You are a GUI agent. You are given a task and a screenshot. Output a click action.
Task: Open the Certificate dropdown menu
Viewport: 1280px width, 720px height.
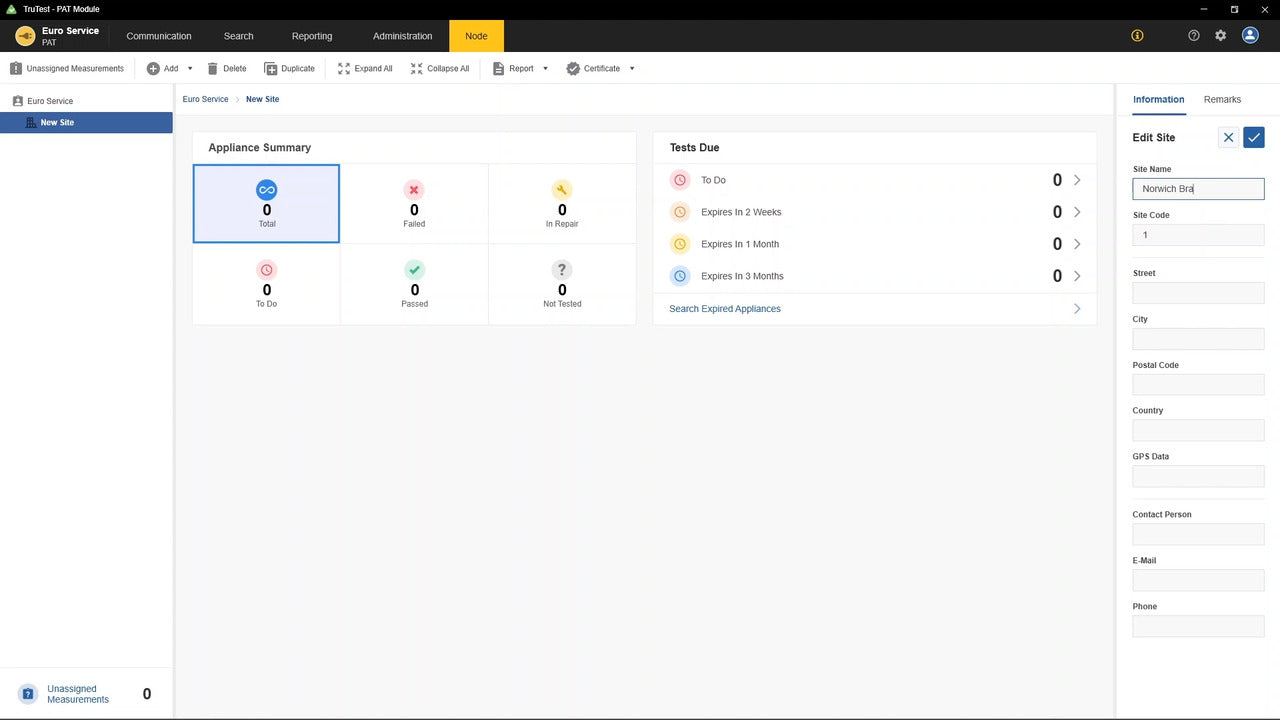[632, 69]
